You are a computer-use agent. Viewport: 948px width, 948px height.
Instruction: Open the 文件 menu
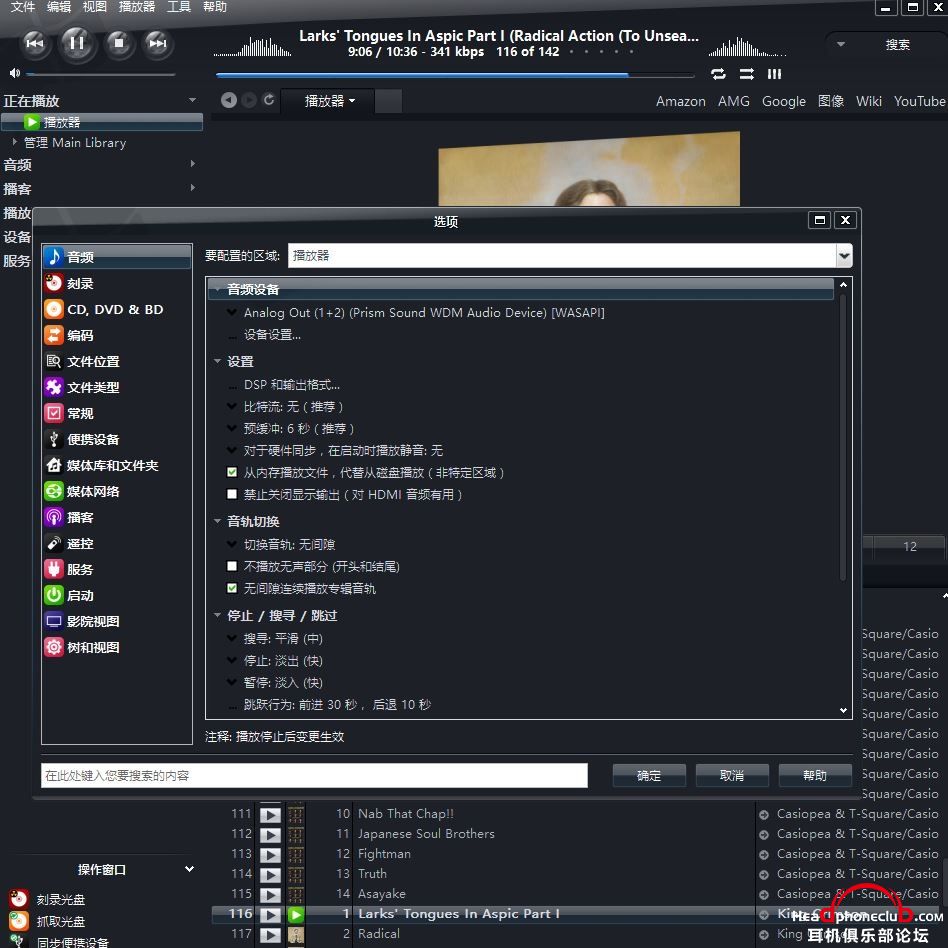click(22, 7)
